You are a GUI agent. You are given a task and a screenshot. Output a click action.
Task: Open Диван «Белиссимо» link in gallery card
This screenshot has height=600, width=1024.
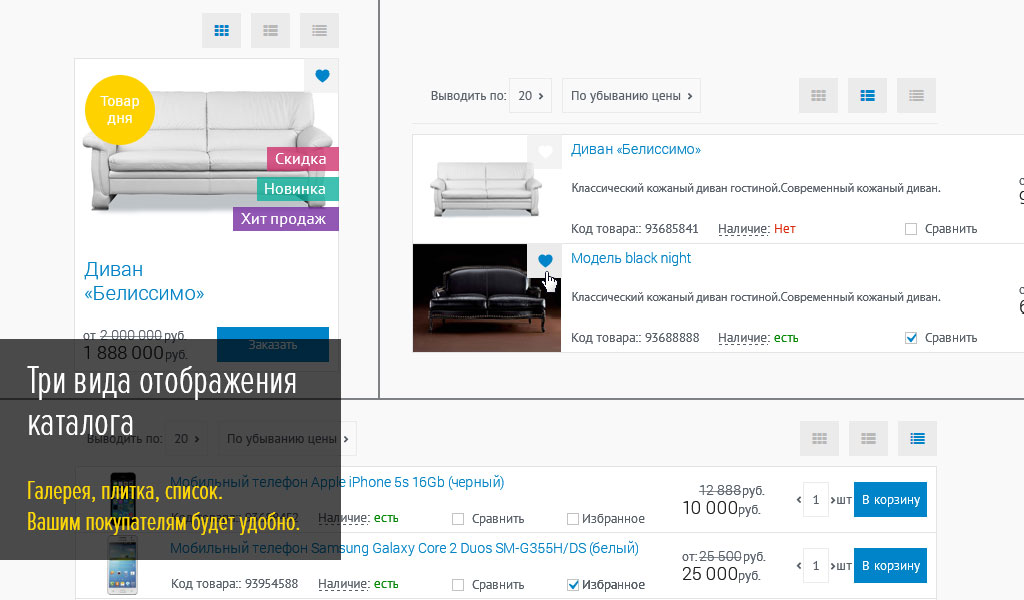[x=144, y=281]
